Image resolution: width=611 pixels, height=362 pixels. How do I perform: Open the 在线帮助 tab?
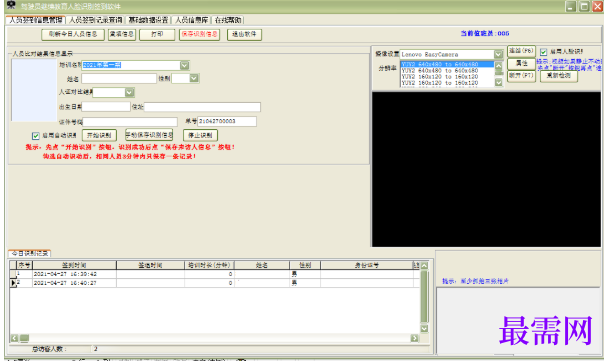point(228,20)
